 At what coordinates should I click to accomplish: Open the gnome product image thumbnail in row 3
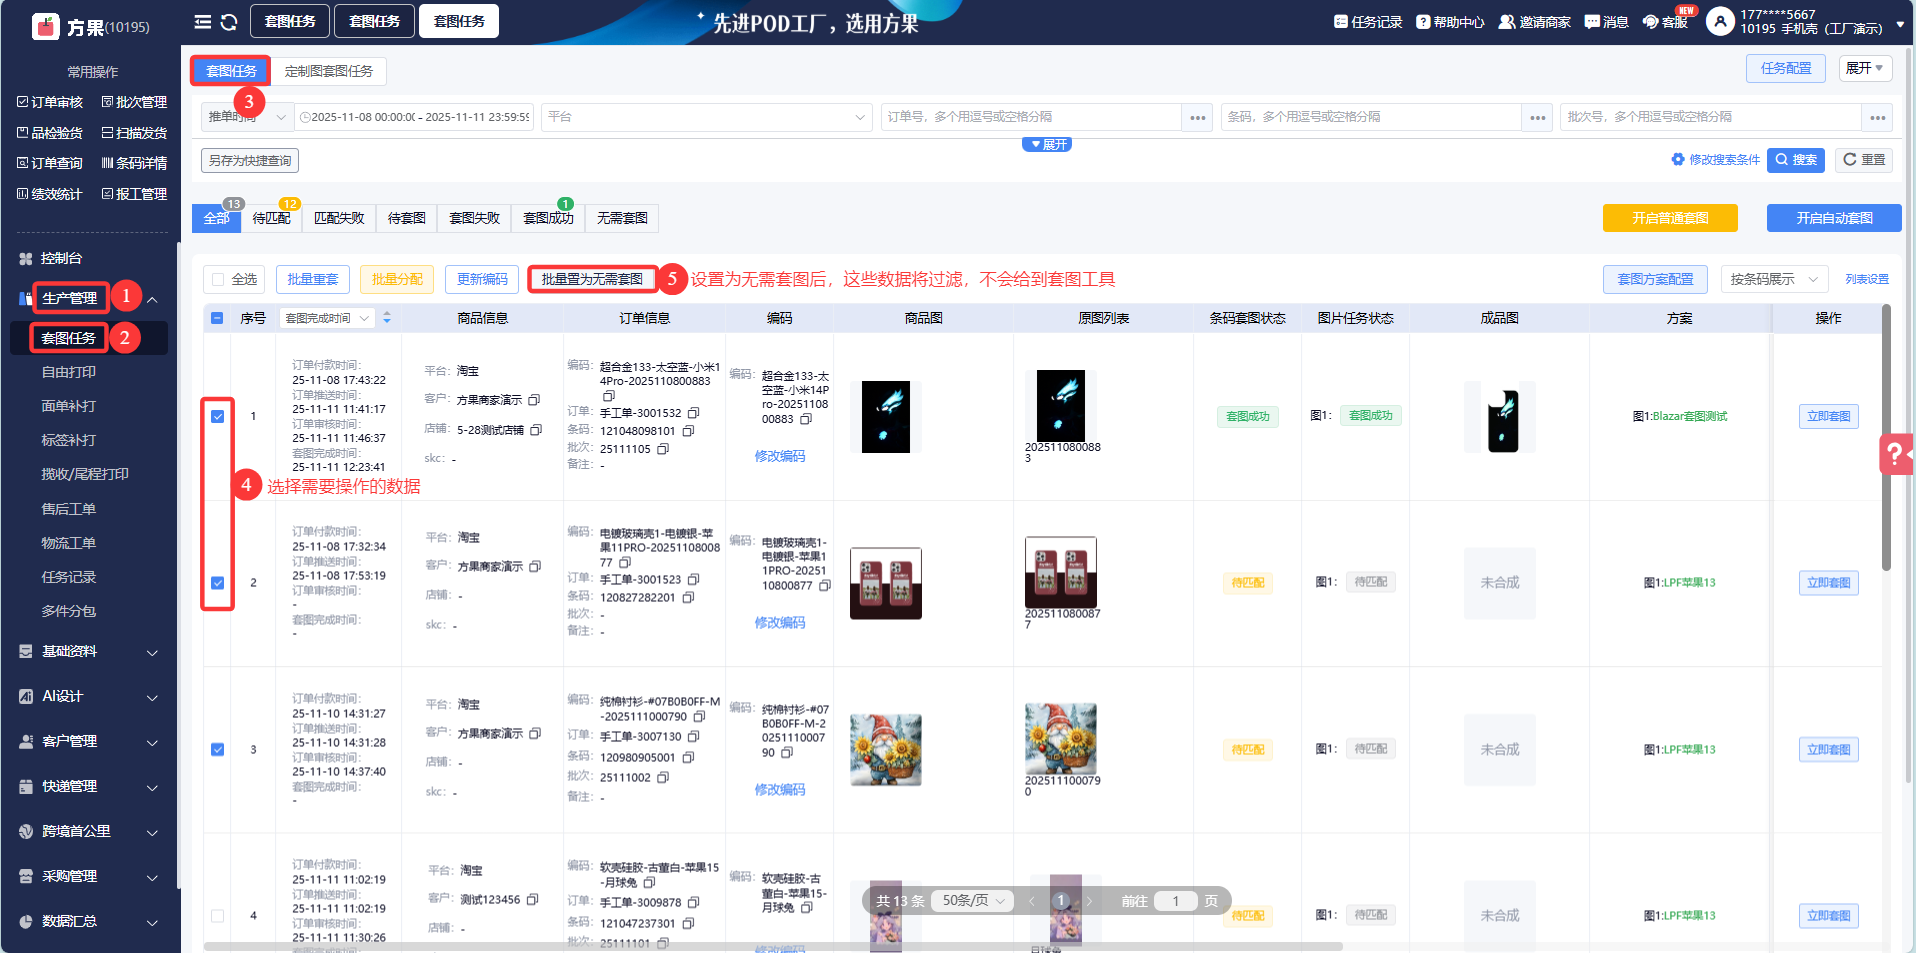pyautogui.click(x=886, y=750)
